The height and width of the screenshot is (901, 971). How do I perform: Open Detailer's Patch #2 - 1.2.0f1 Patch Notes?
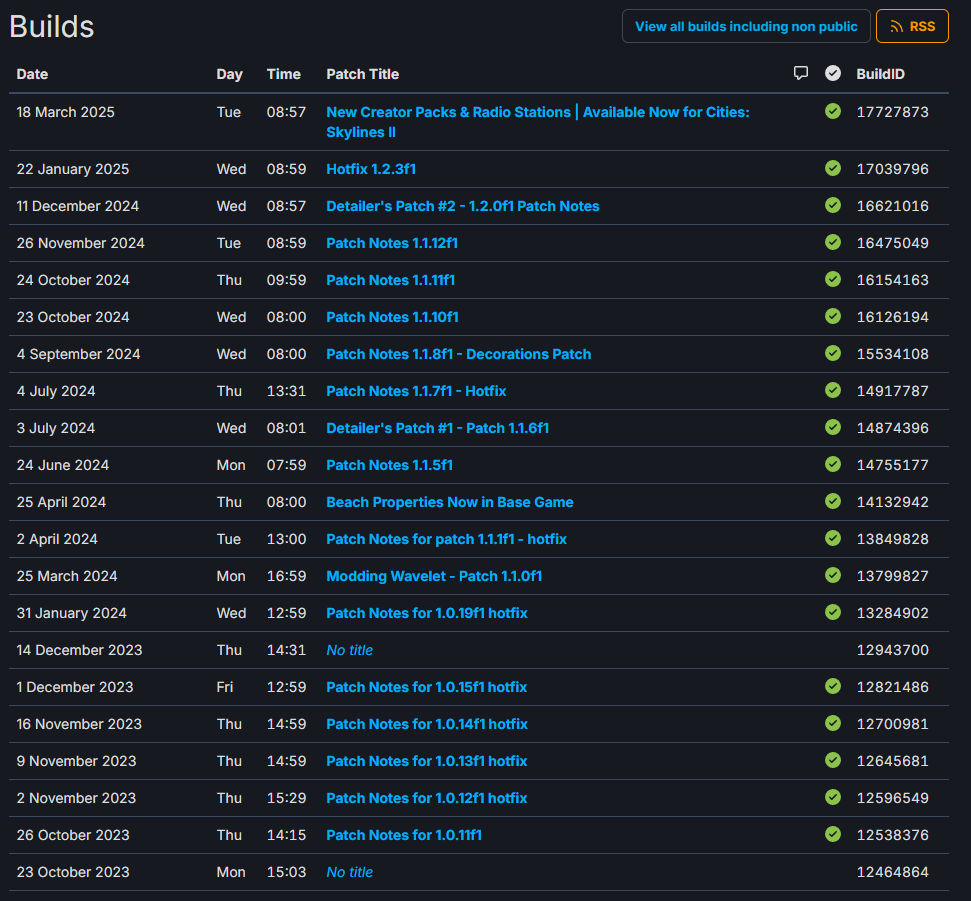pos(463,206)
